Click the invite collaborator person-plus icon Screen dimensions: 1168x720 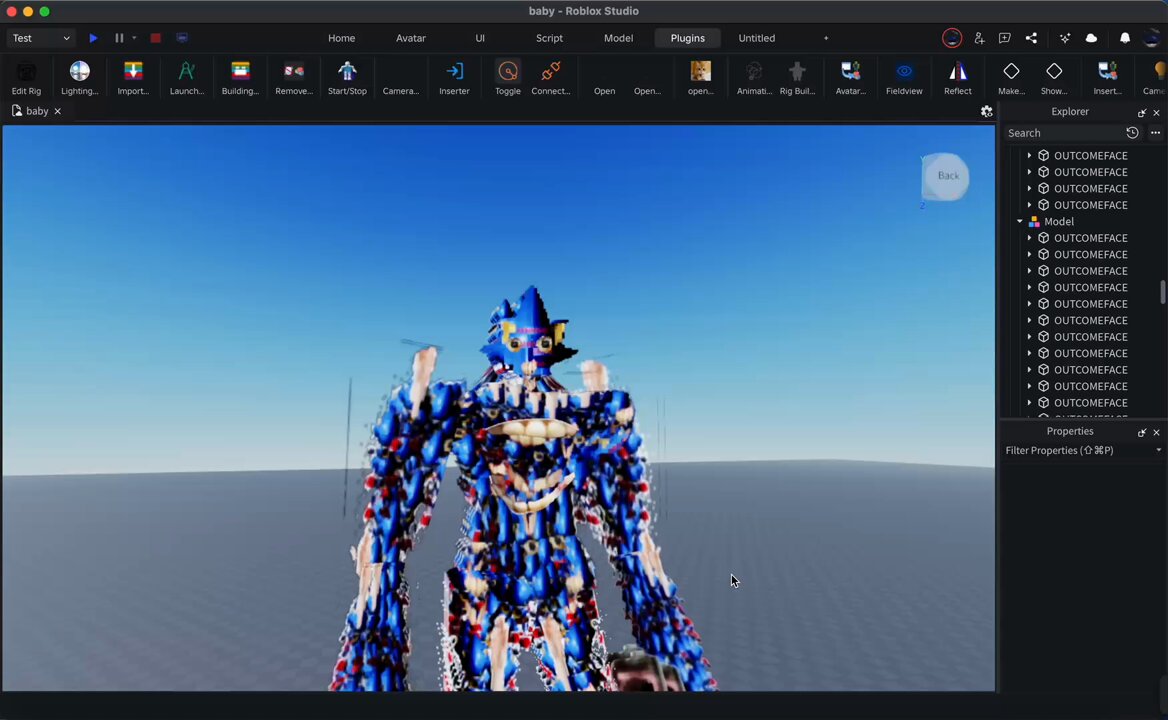(980, 38)
